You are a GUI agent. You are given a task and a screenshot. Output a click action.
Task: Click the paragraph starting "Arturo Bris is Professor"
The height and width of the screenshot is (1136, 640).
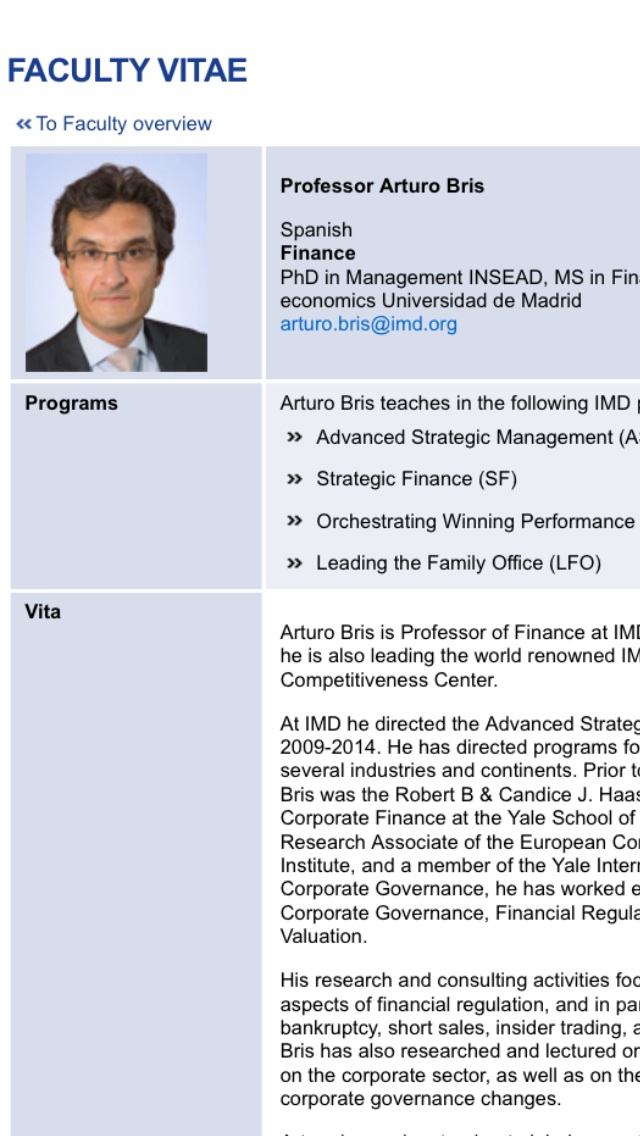pyautogui.click(x=460, y=656)
